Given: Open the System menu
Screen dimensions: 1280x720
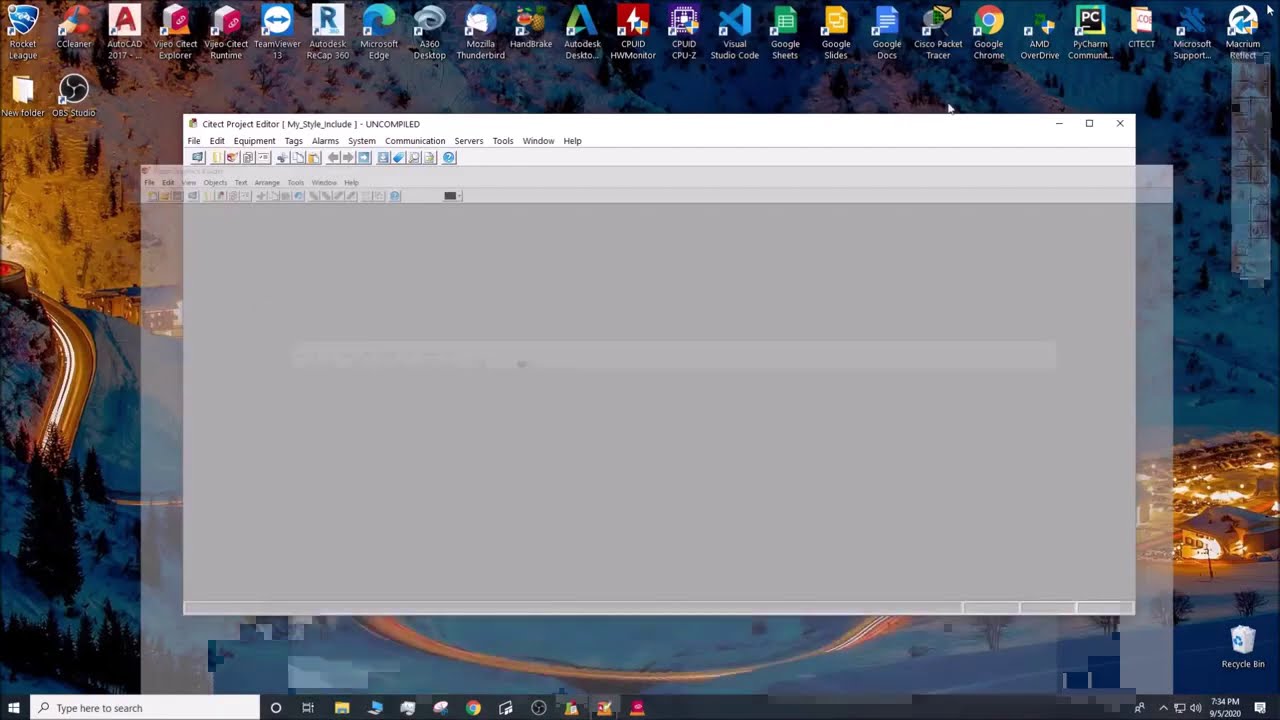Looking at the screenshot, I should (361, 141).
